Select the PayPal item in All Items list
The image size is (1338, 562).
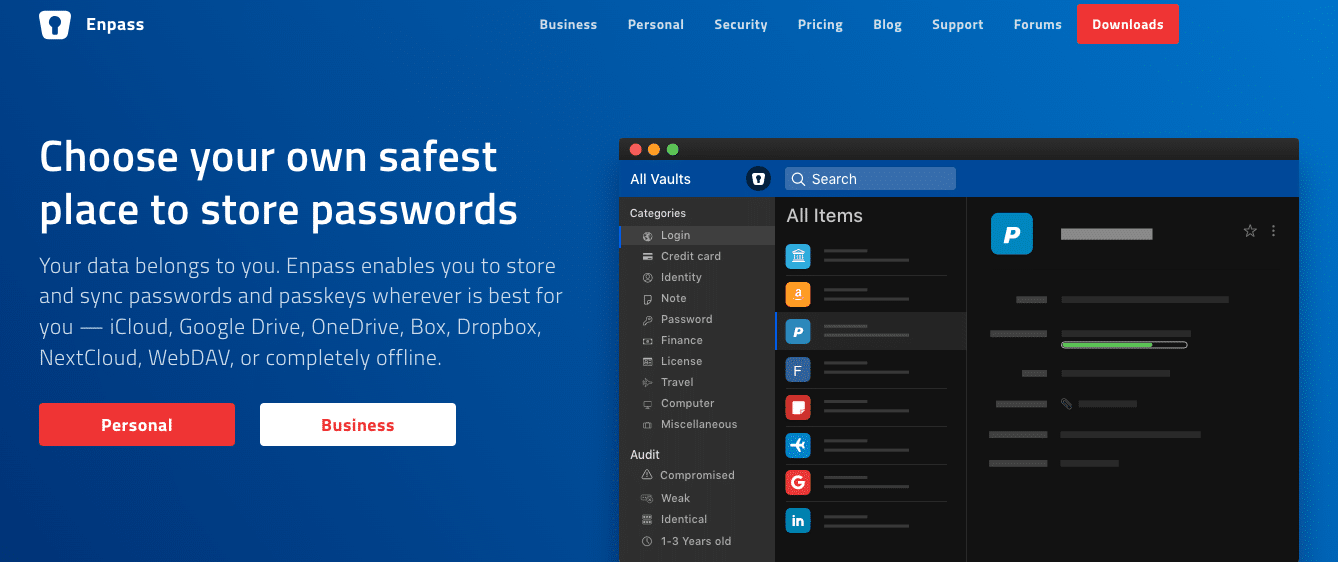(871, 331)
